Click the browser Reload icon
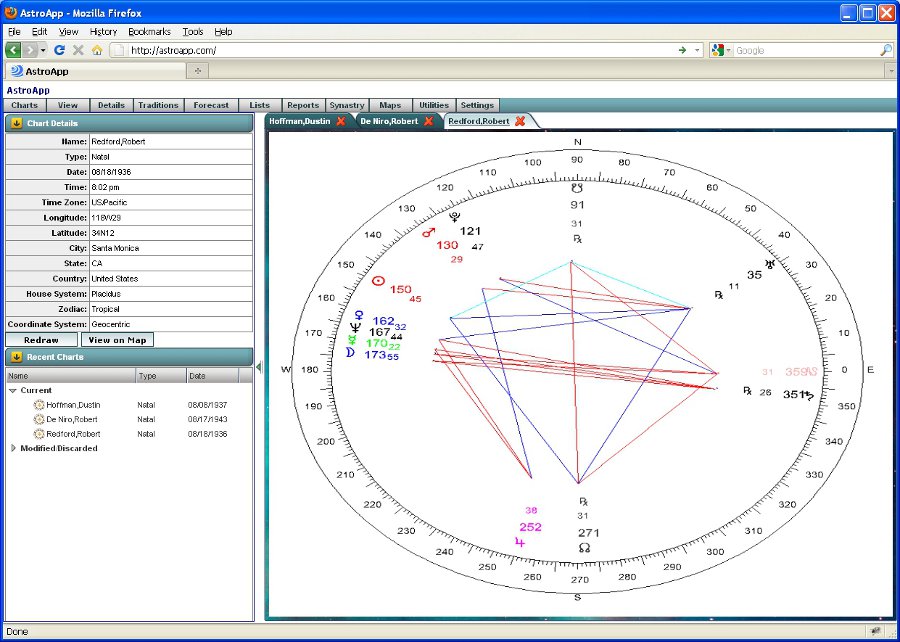The width and height of the screenshot is (900, 642). pos(60,50)
